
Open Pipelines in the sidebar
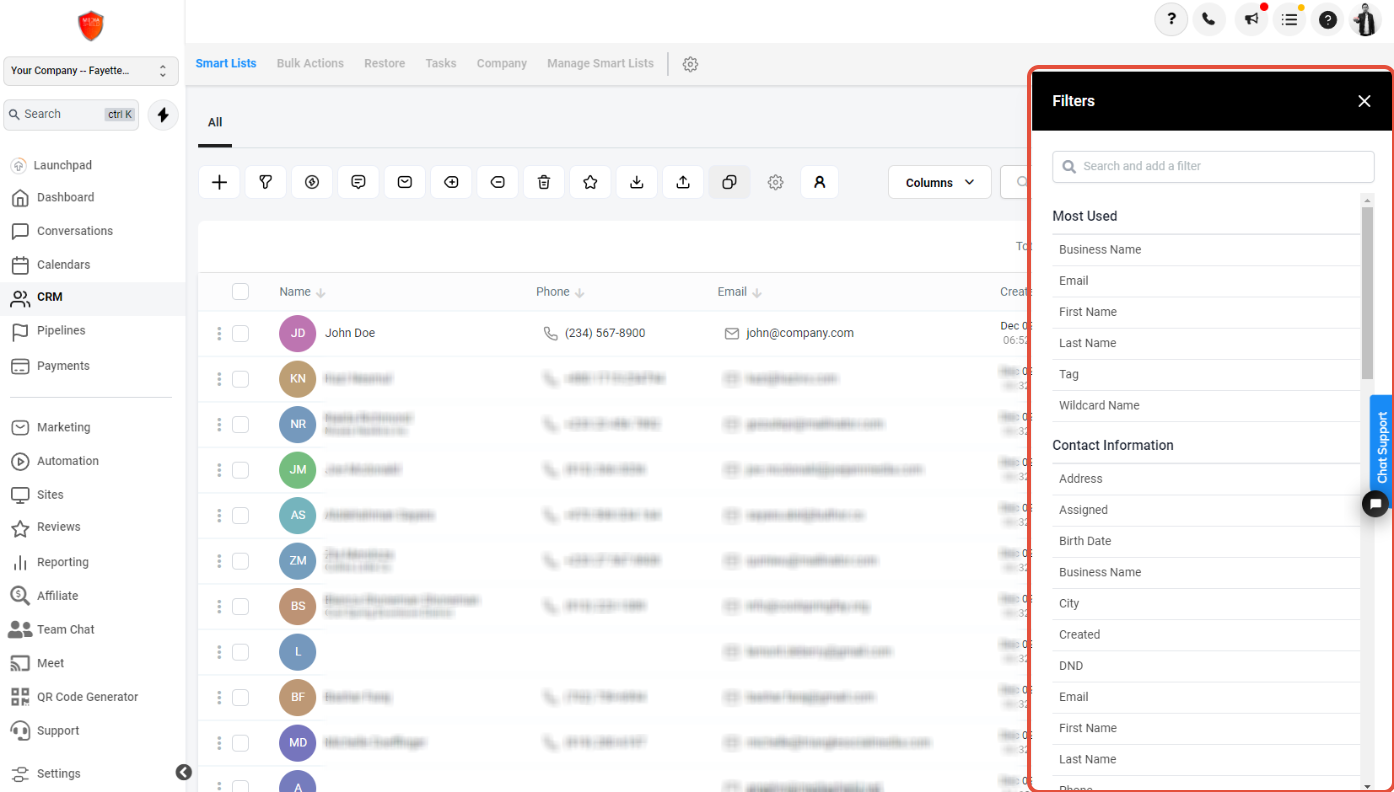(x=61, y=331)
